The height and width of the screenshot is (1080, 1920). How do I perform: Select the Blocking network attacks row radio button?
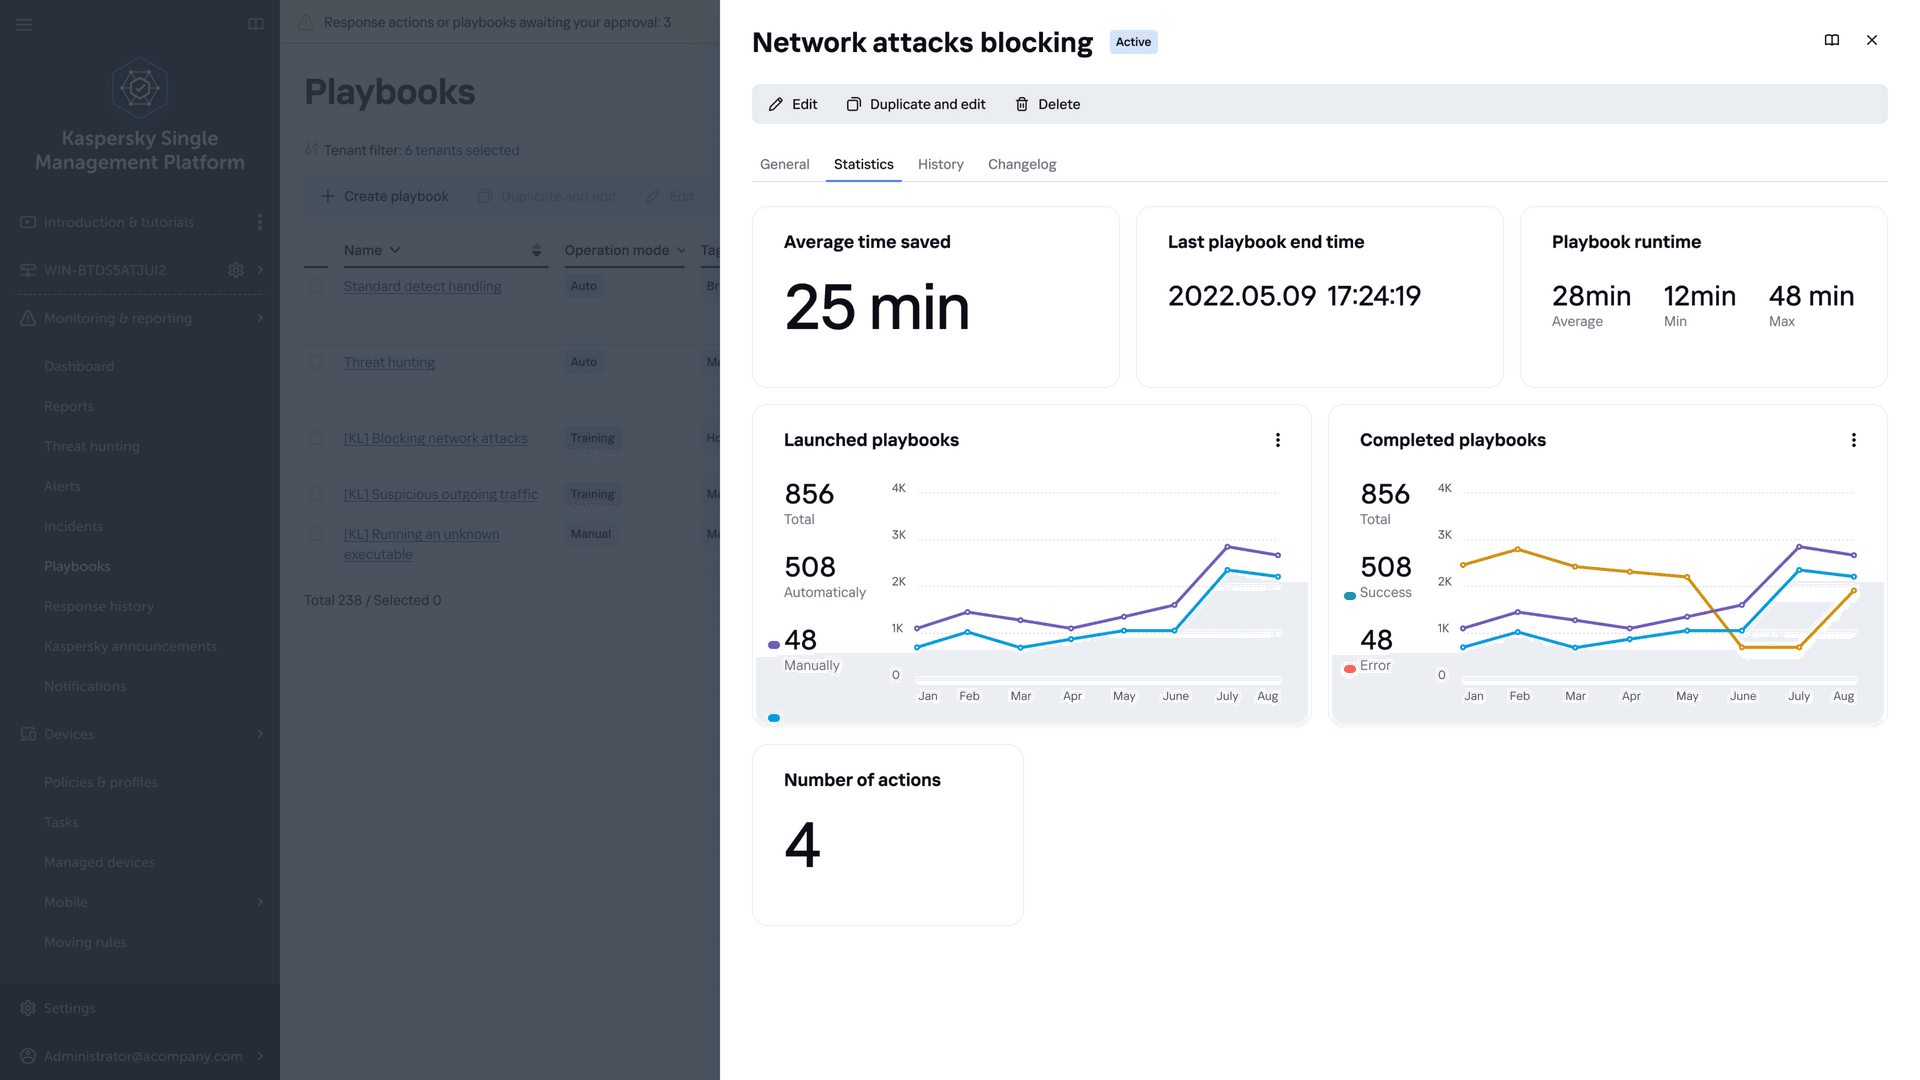click(x=316, y=438)
